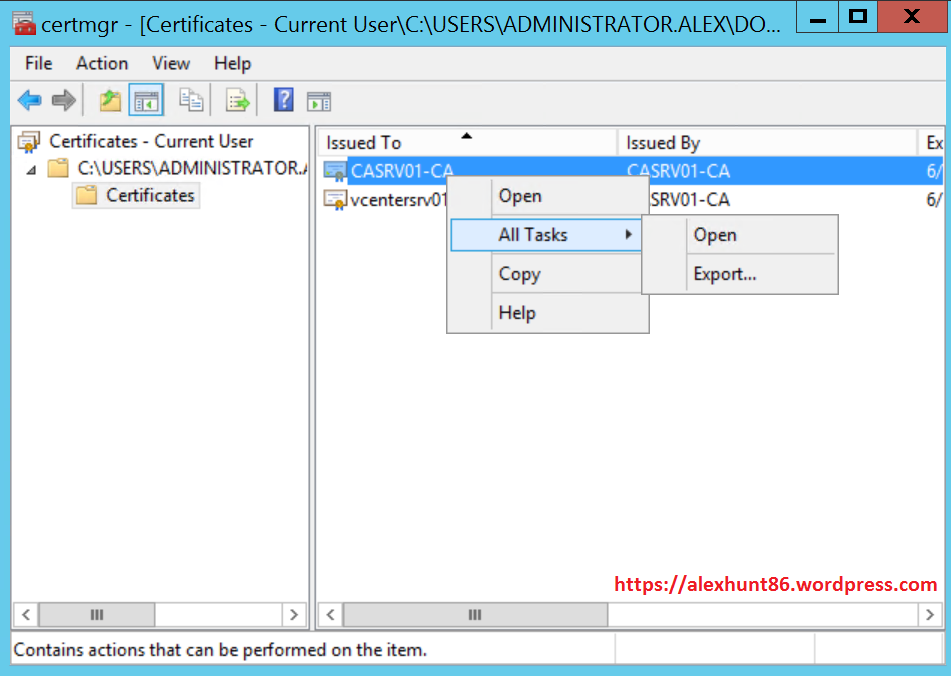Image resolution: width=951 pixels, height=676 pixels.
Task: Choose Export... from the All Tasks submenu
Action: pyautogui.click(x=725, y=274)
